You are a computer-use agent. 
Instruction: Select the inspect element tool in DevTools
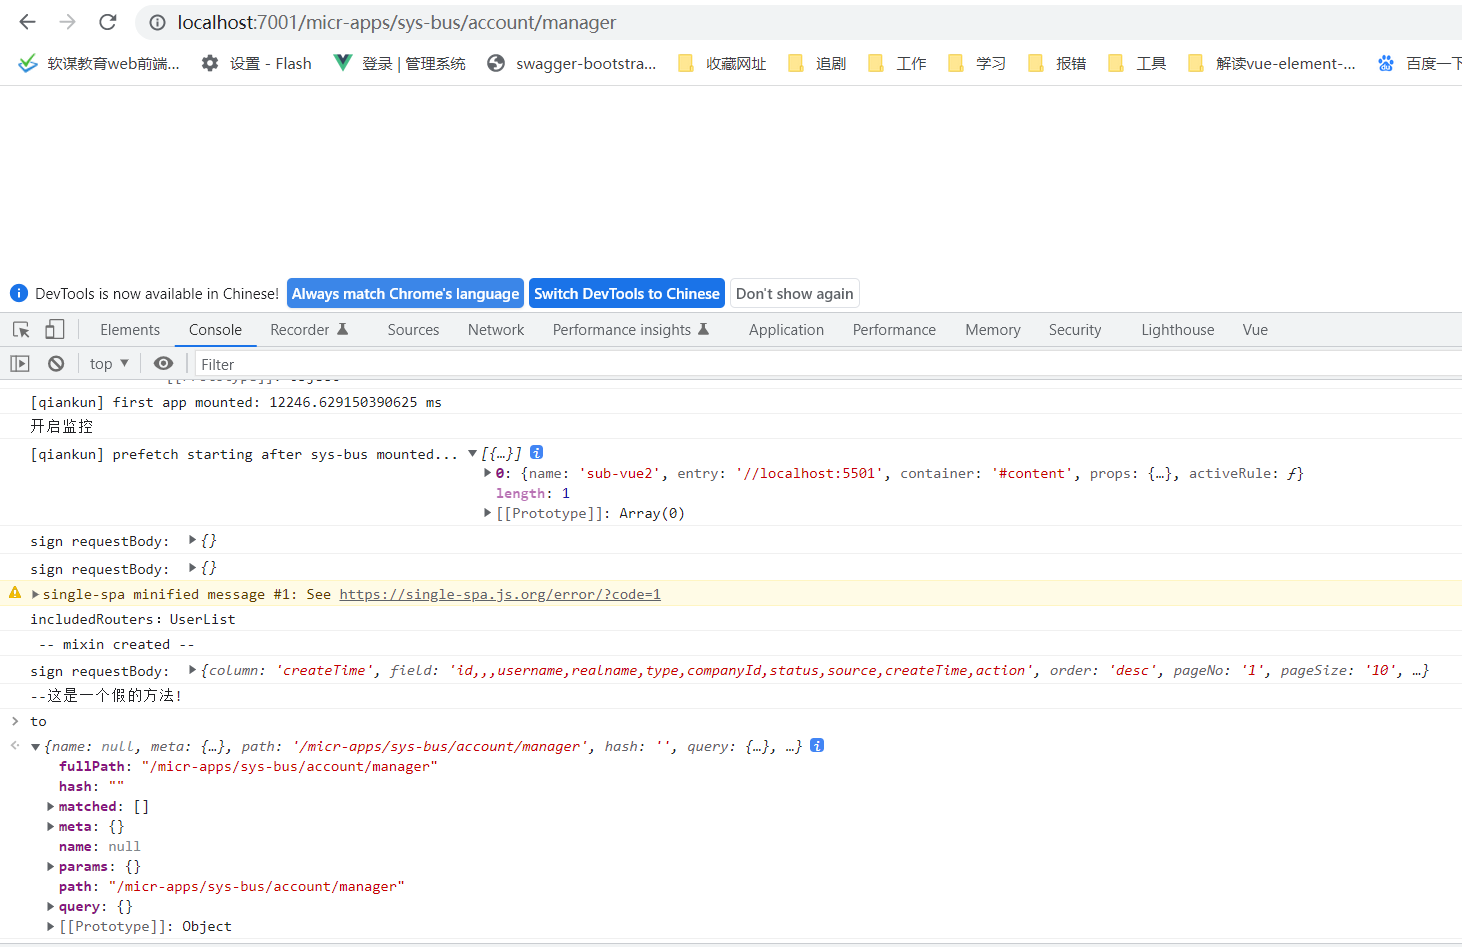coord(20,329)
